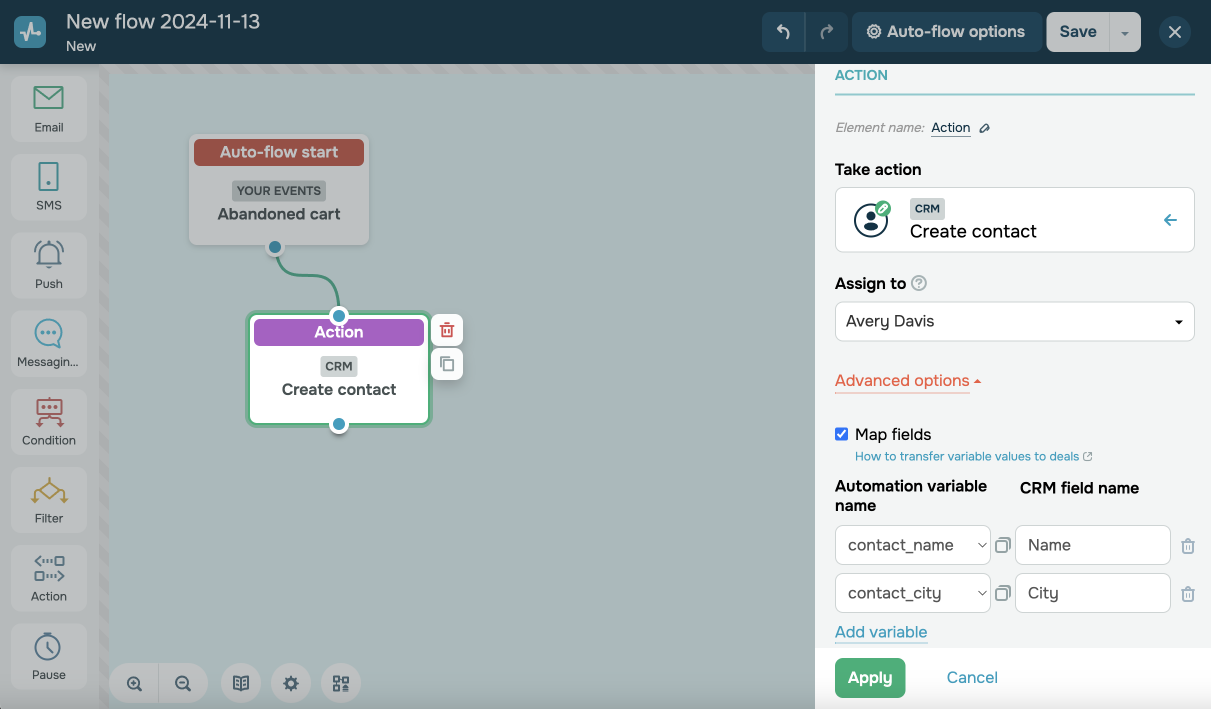The image size is (1211, 709).
Task: Click the Assign to help icon
Action: pos(919,283)
